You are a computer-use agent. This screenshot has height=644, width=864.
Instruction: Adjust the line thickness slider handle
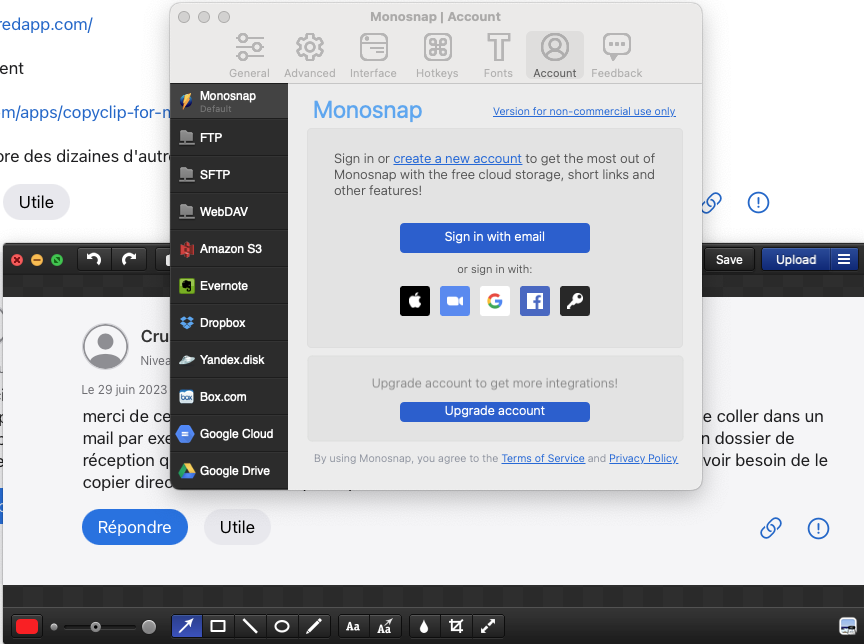(x=96, y=627)
